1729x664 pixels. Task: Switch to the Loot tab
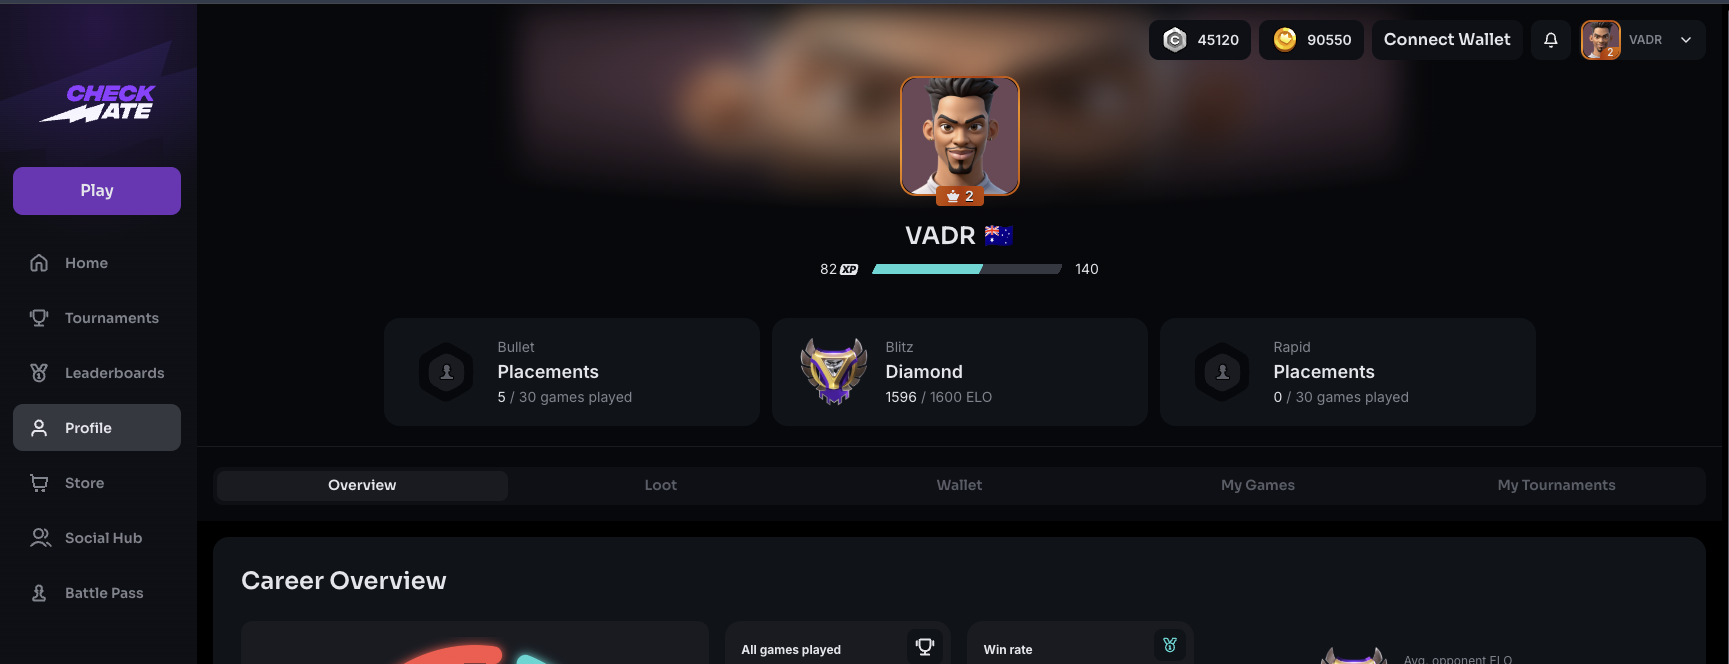(x=660, y=485)
